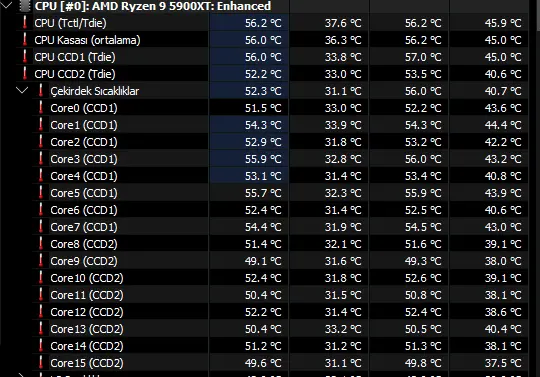The image size is (540, 377).
Task: Select the CPU CCD2 (Tdie) label
Action: tap(75, 74)
